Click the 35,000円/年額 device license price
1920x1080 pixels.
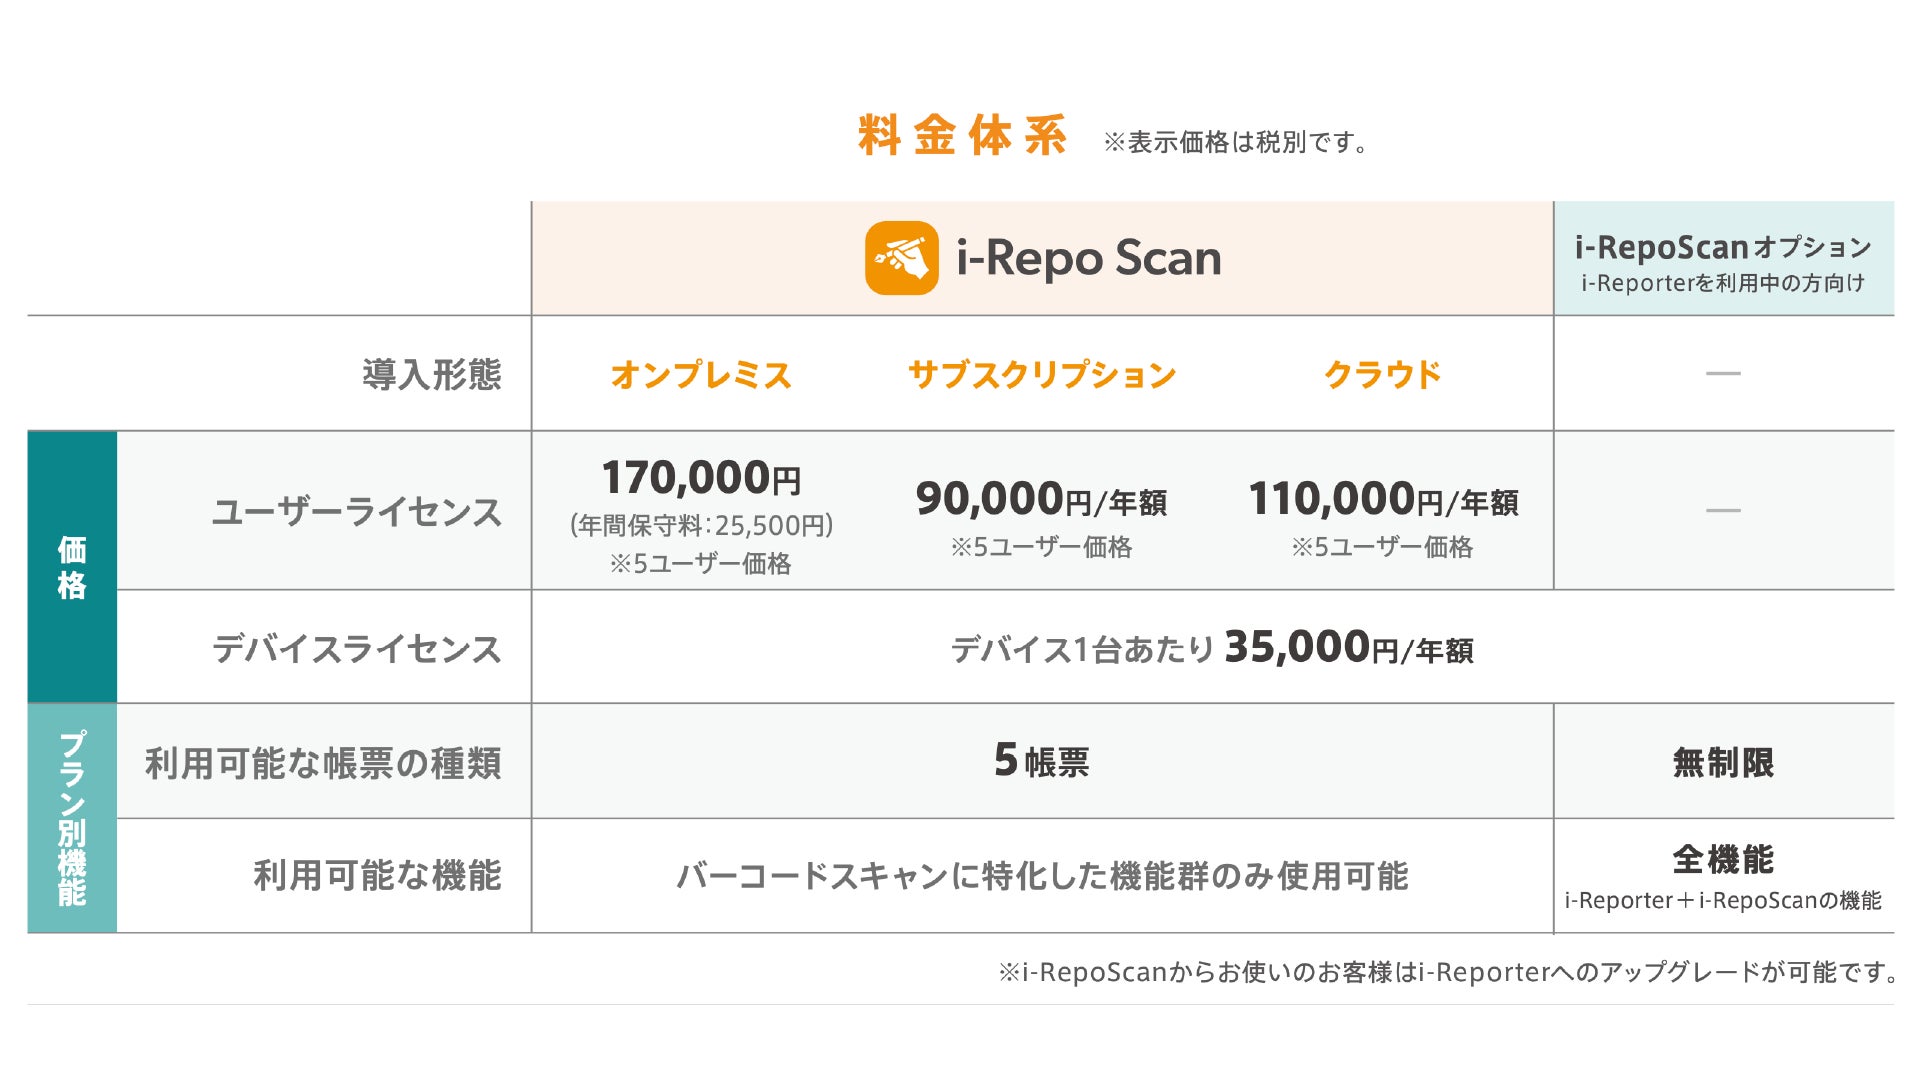(x=1348, y=648)
